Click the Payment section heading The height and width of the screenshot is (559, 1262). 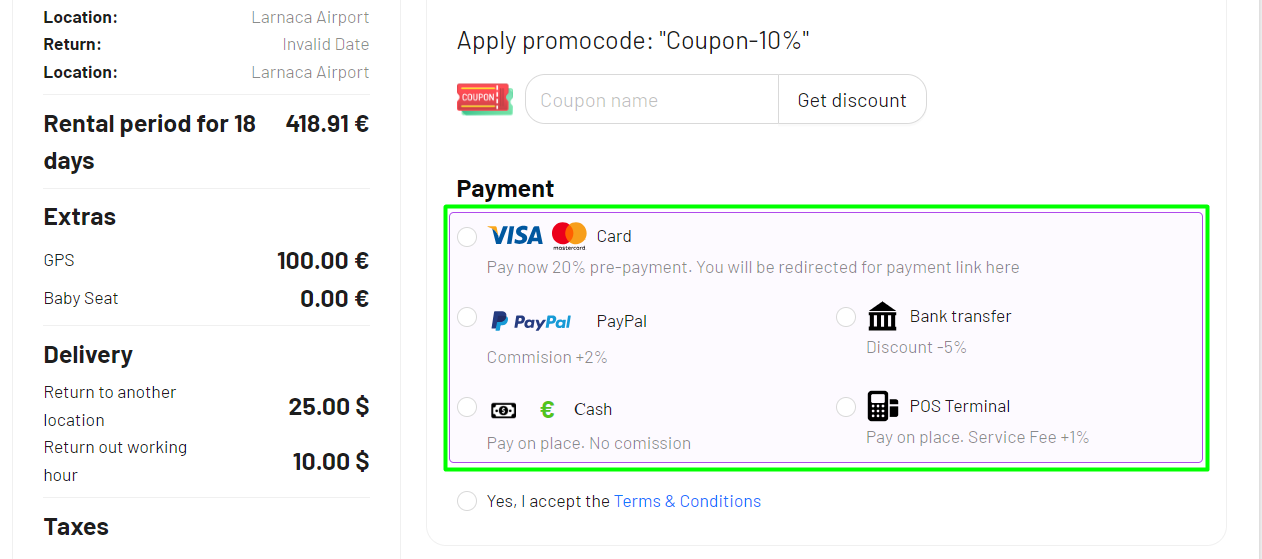click(505, 189)
